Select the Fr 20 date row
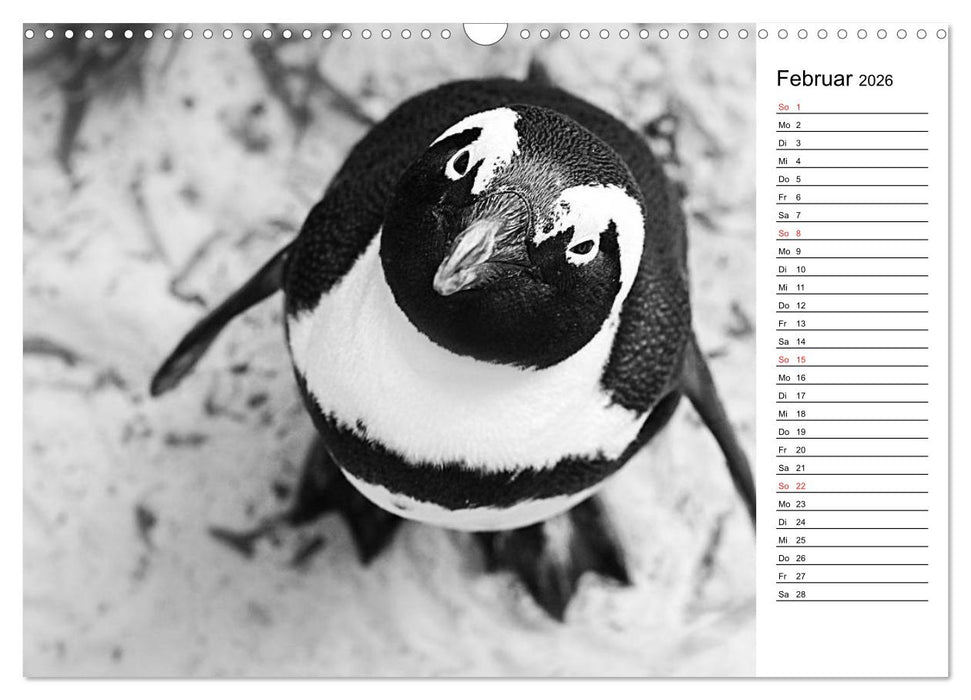The image size is (971, 700). point(851,450)
